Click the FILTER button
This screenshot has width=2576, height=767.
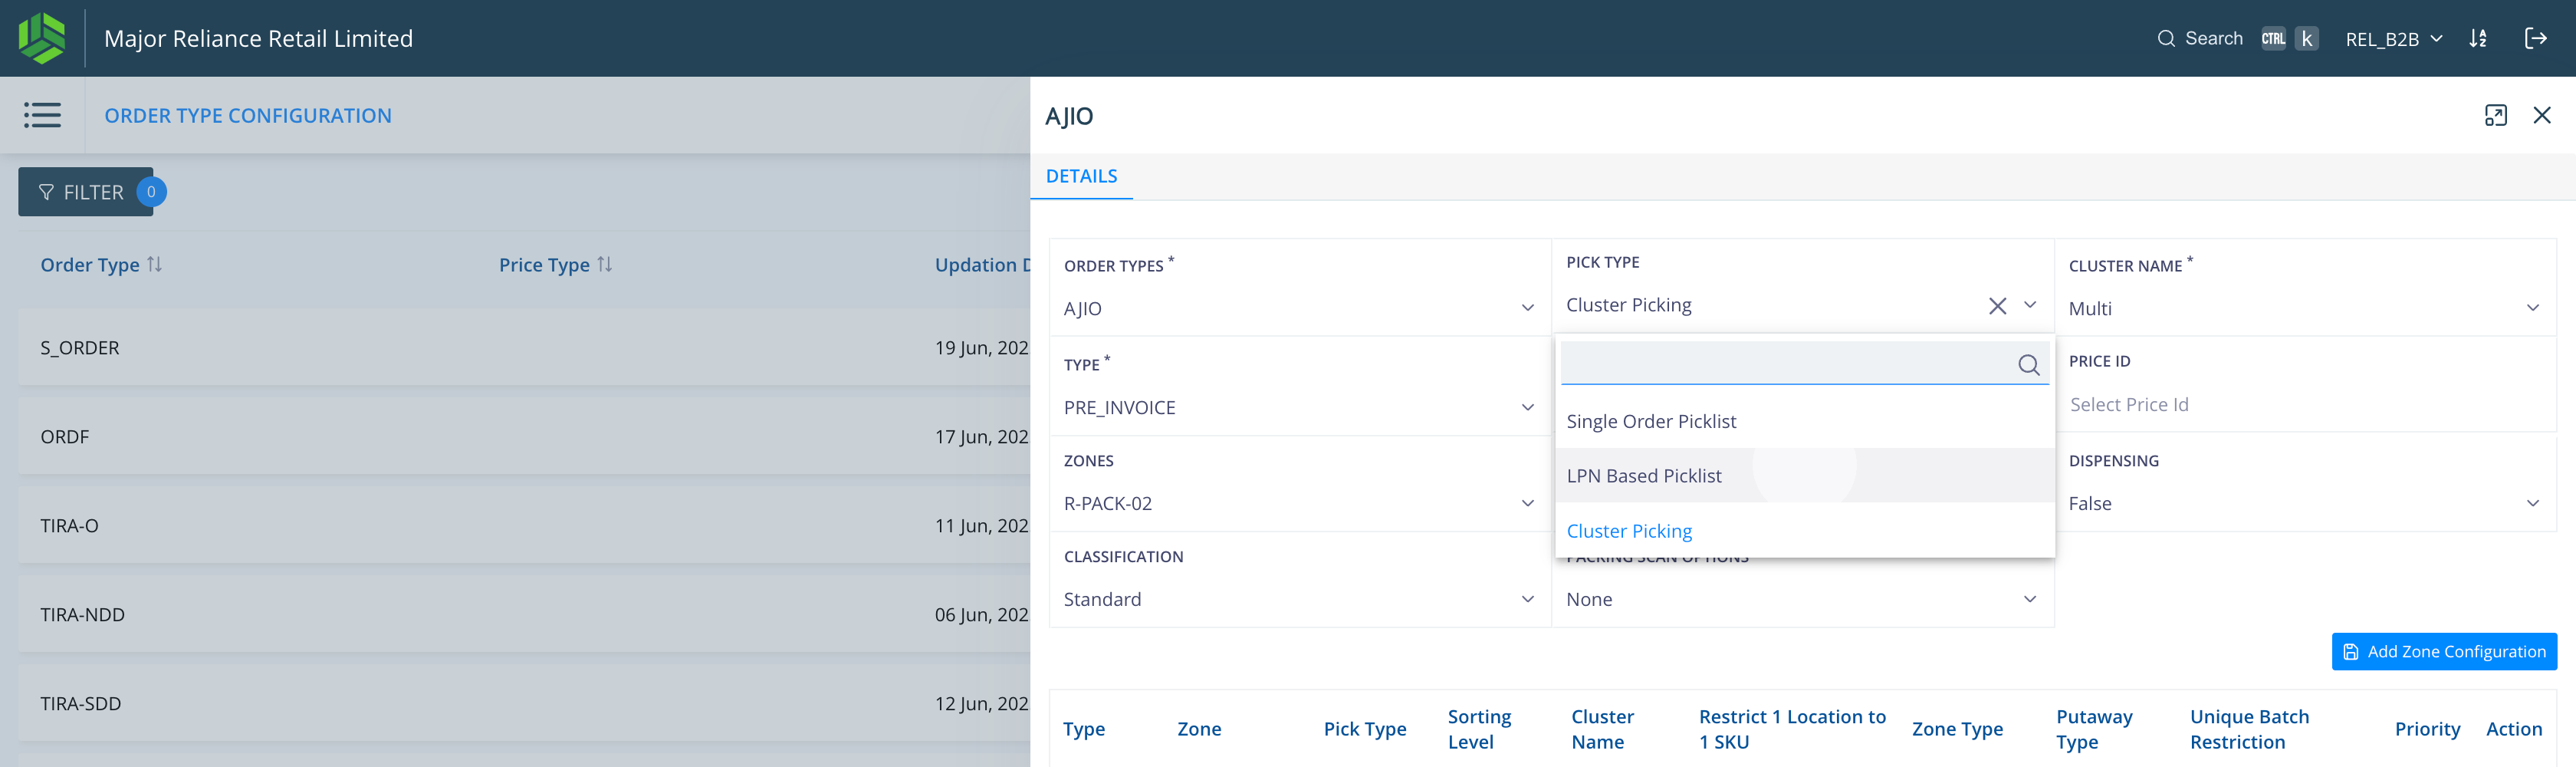[x=86, y=192]
